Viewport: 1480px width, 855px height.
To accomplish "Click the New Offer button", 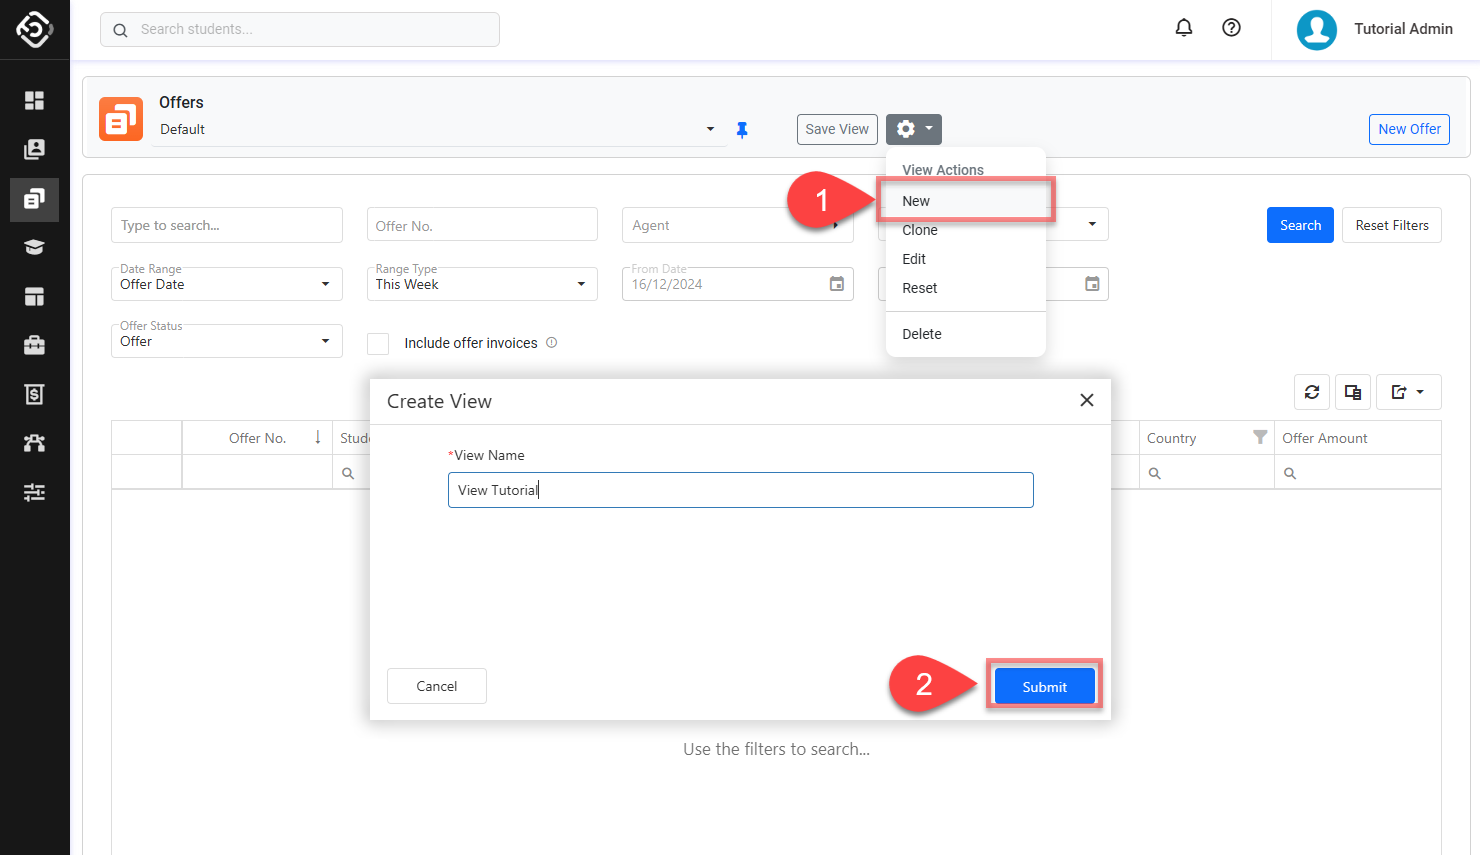I will click(1409, 129).
